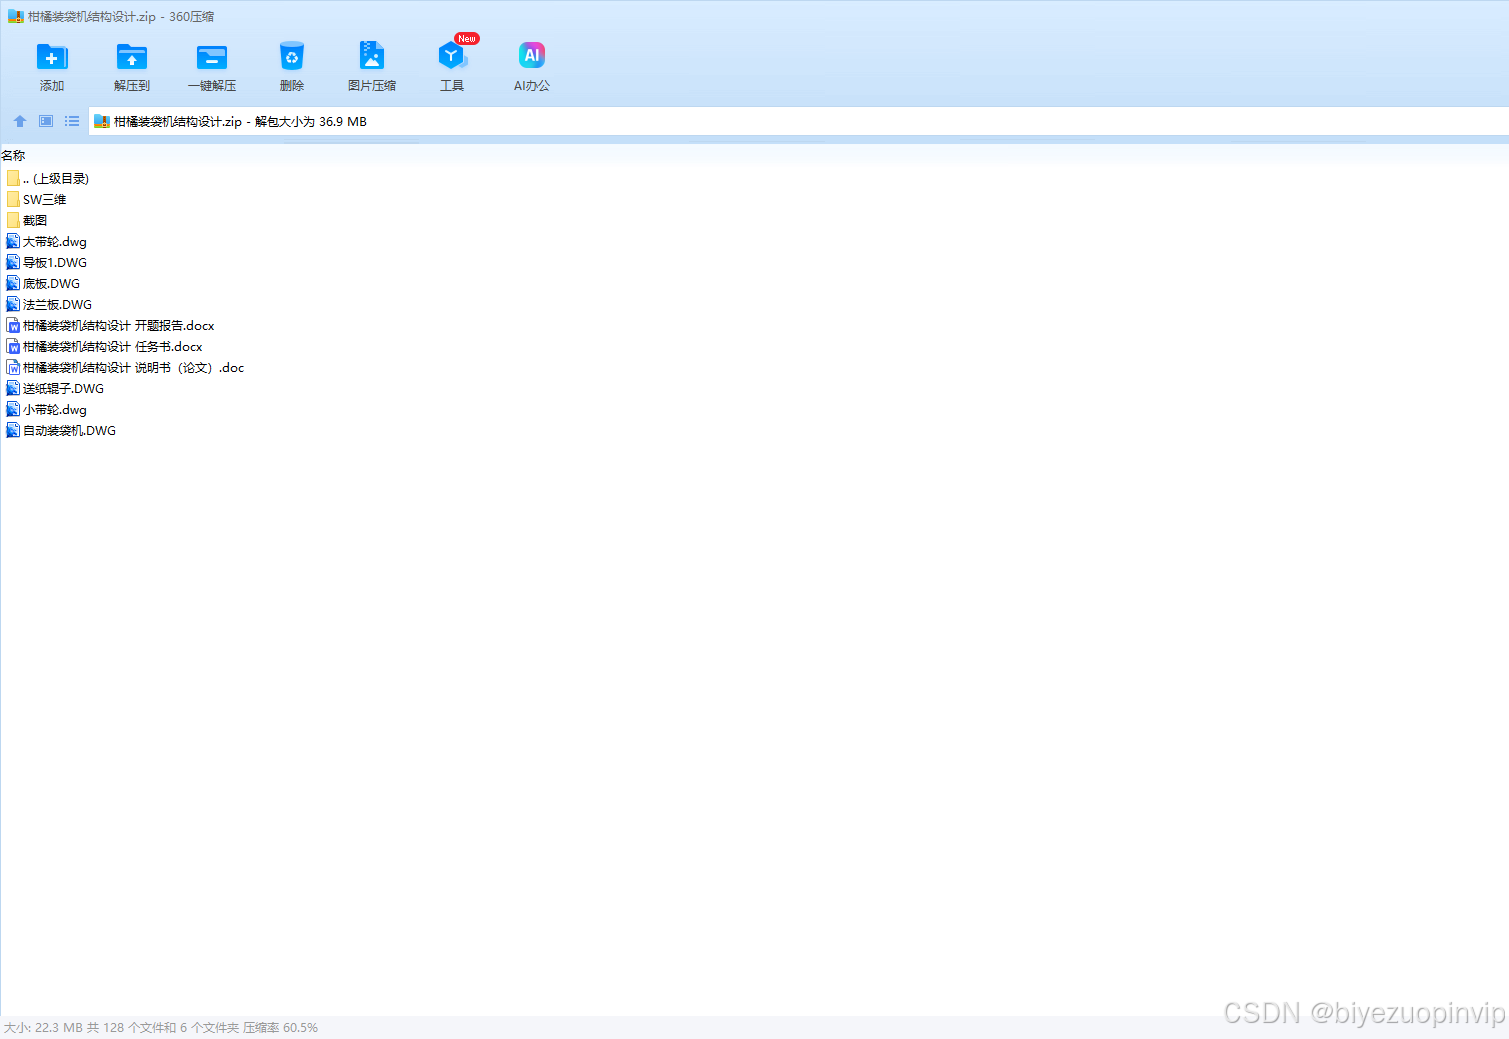Click the document icon beside 说明书（论文）.doc
1509x1039 pixels.
point(13,367)
